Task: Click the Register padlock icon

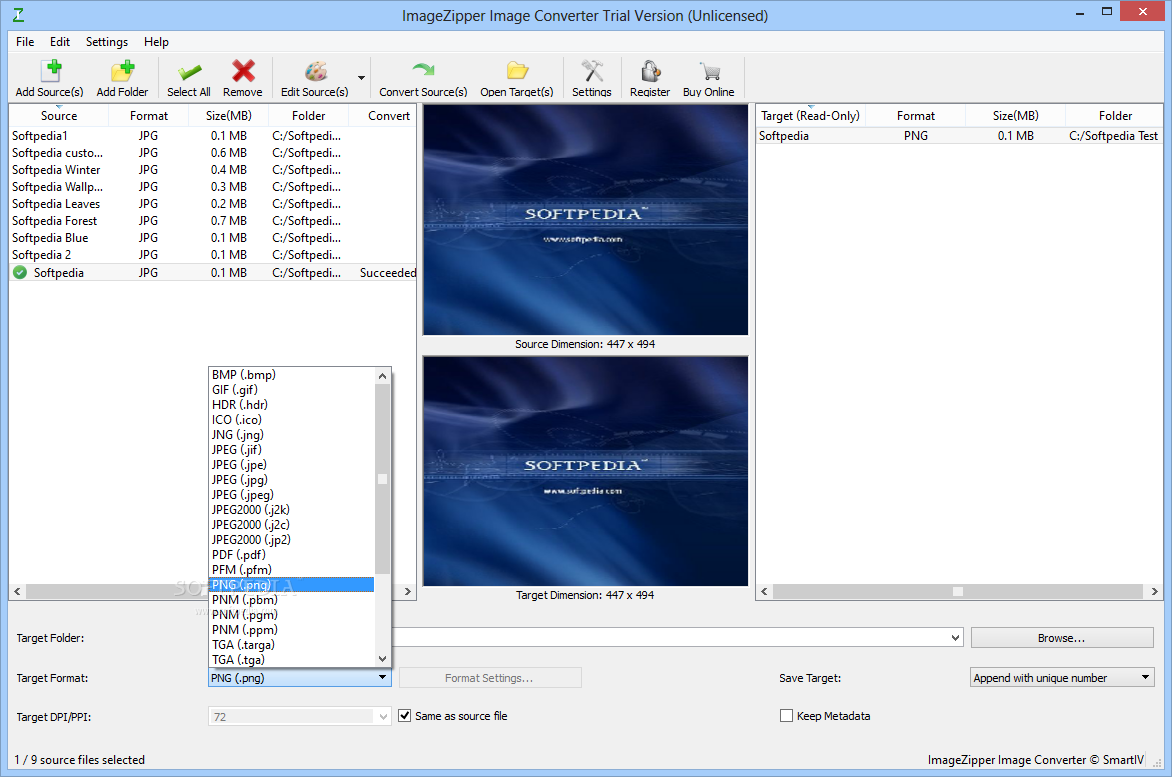Action: click(650, 71)
